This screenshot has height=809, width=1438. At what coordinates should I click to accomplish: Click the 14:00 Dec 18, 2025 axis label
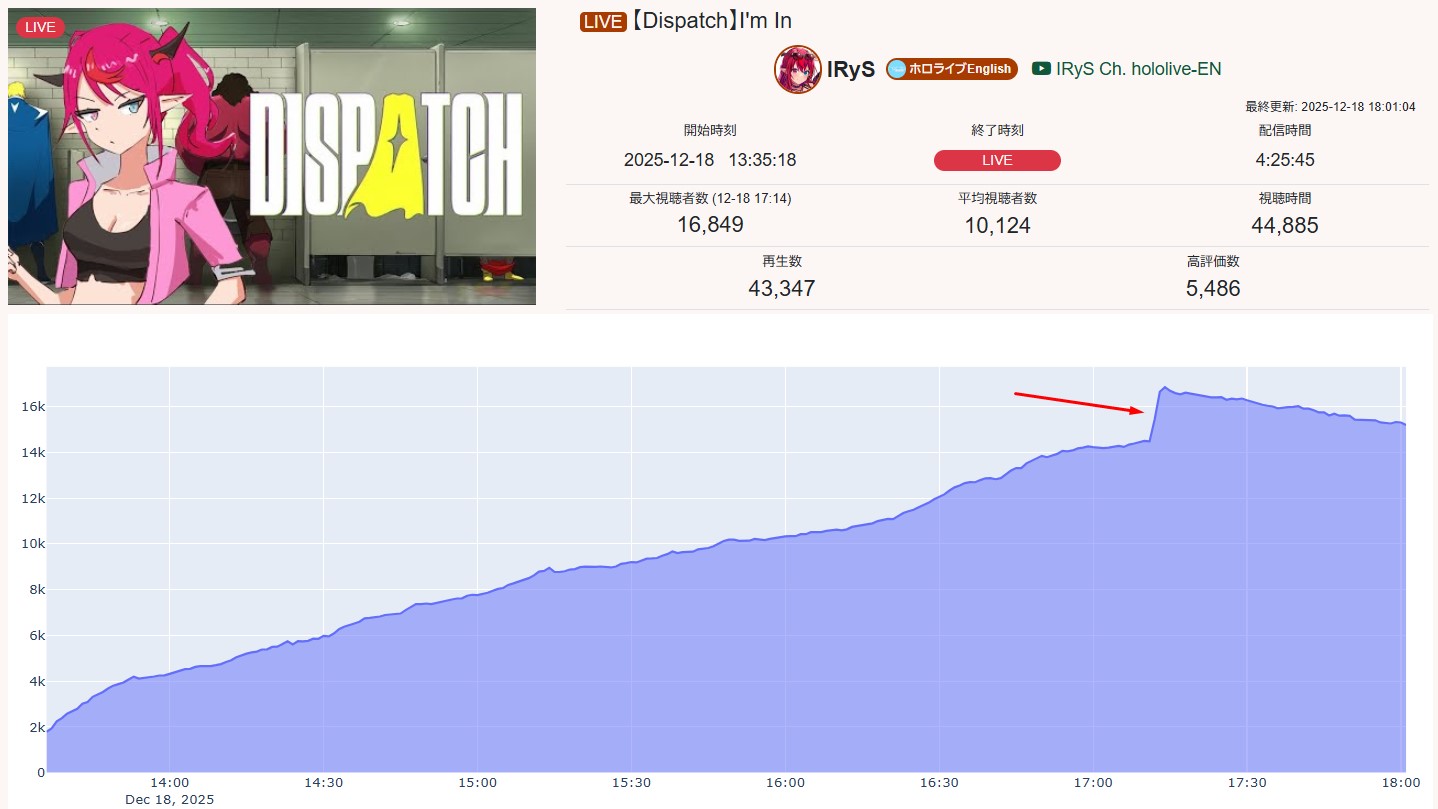pyautogui.click(x=170, y=791)
